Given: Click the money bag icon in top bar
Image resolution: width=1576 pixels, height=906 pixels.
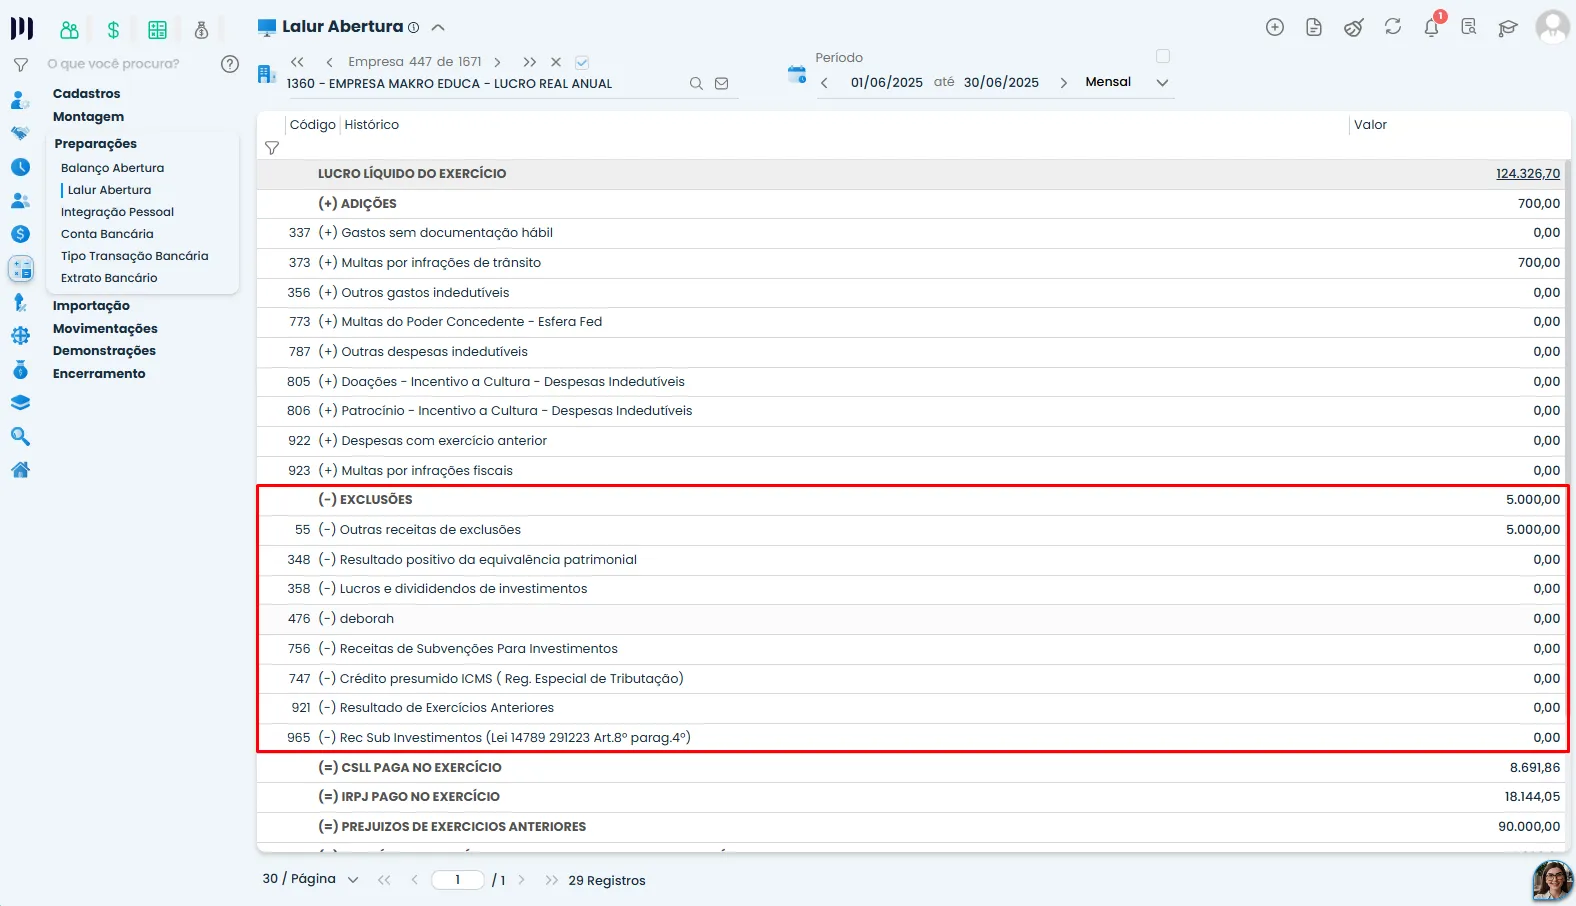Looking at the screenshot, I should (201, 30).
